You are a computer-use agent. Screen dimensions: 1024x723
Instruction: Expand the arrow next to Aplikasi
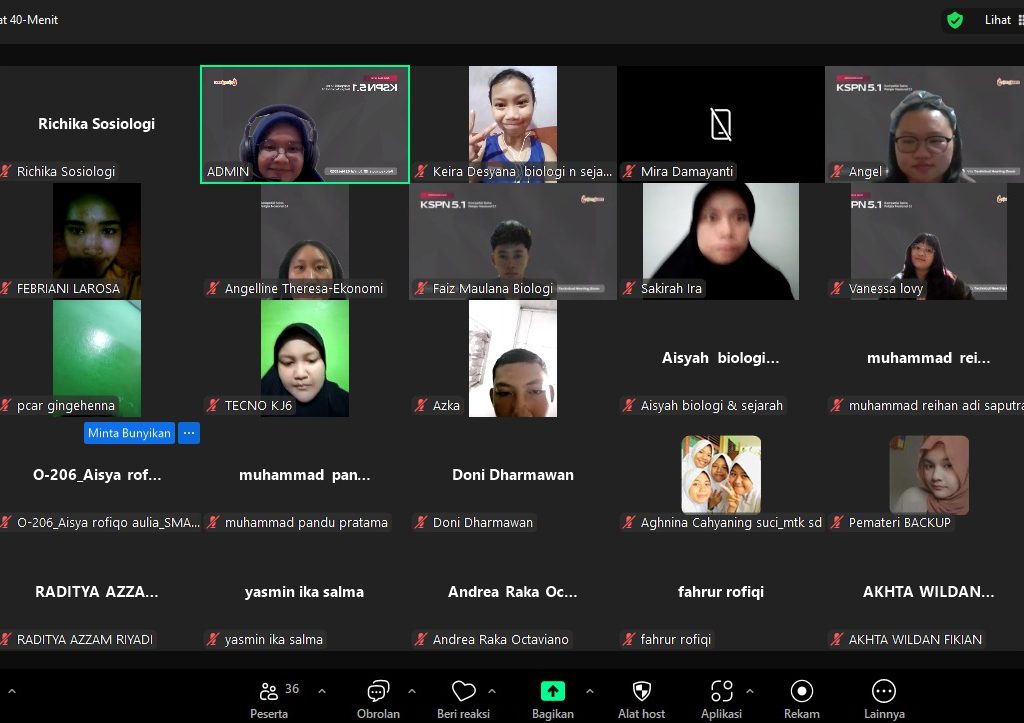750,691
